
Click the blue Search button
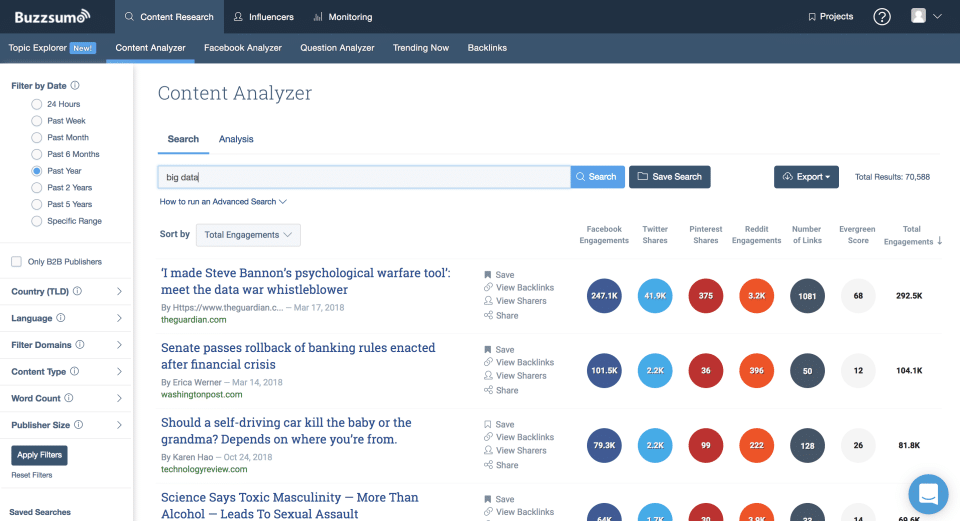tap(597, 177)
